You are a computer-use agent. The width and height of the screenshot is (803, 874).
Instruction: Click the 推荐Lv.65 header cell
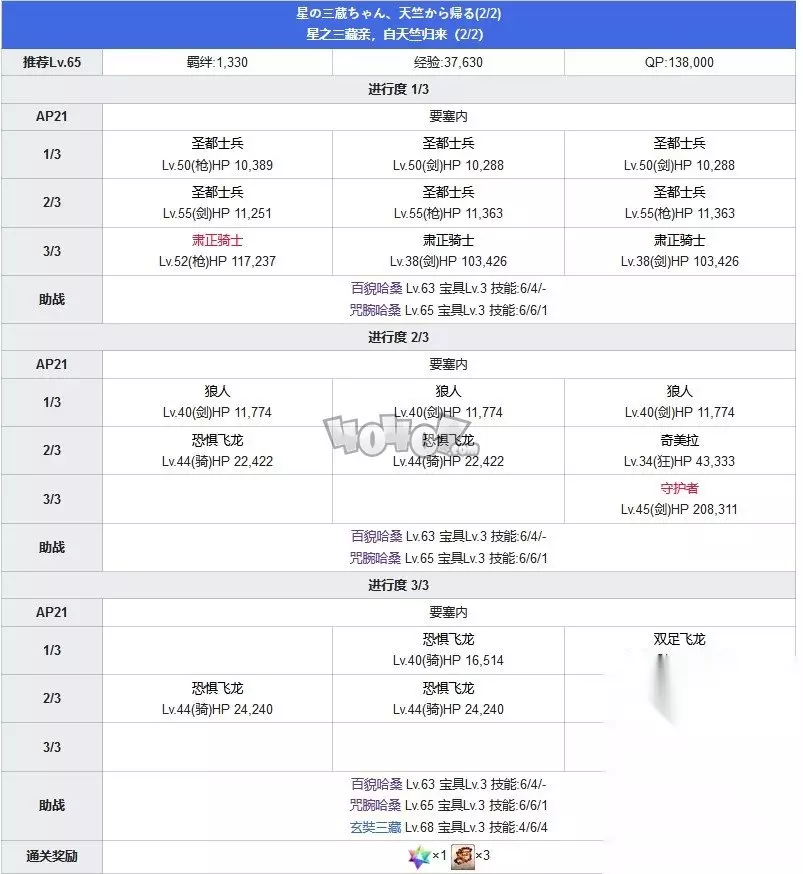tap(52, 62)
